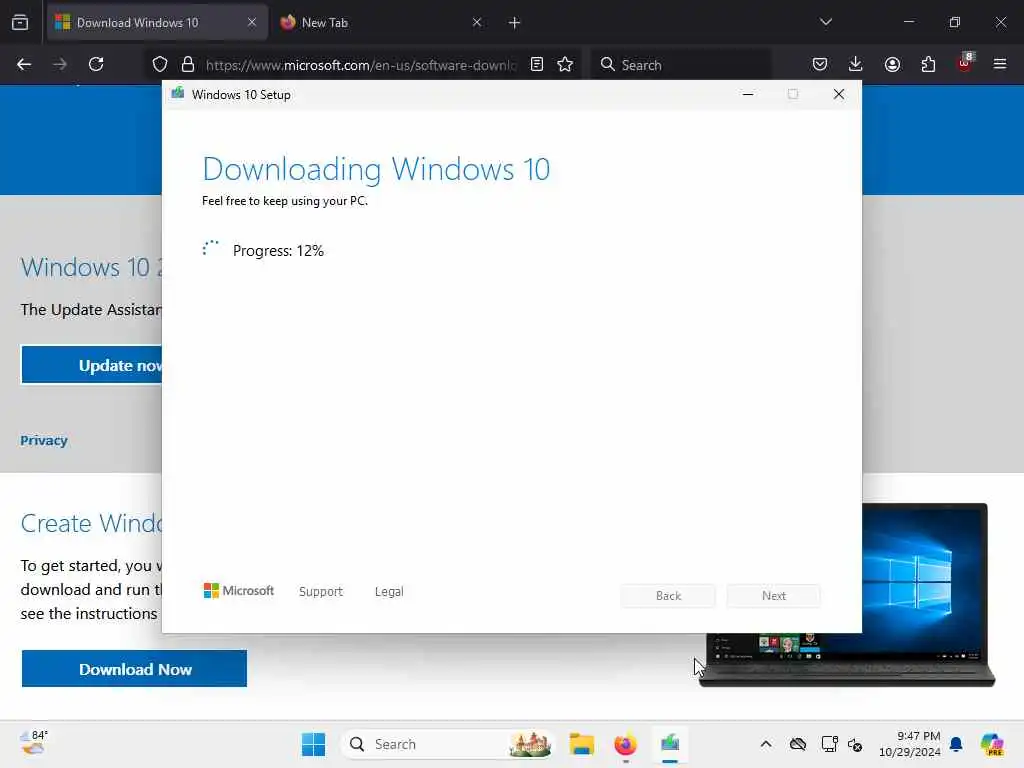
Task: Click the site security padlock icon
Action: click(x=188, y=64)
